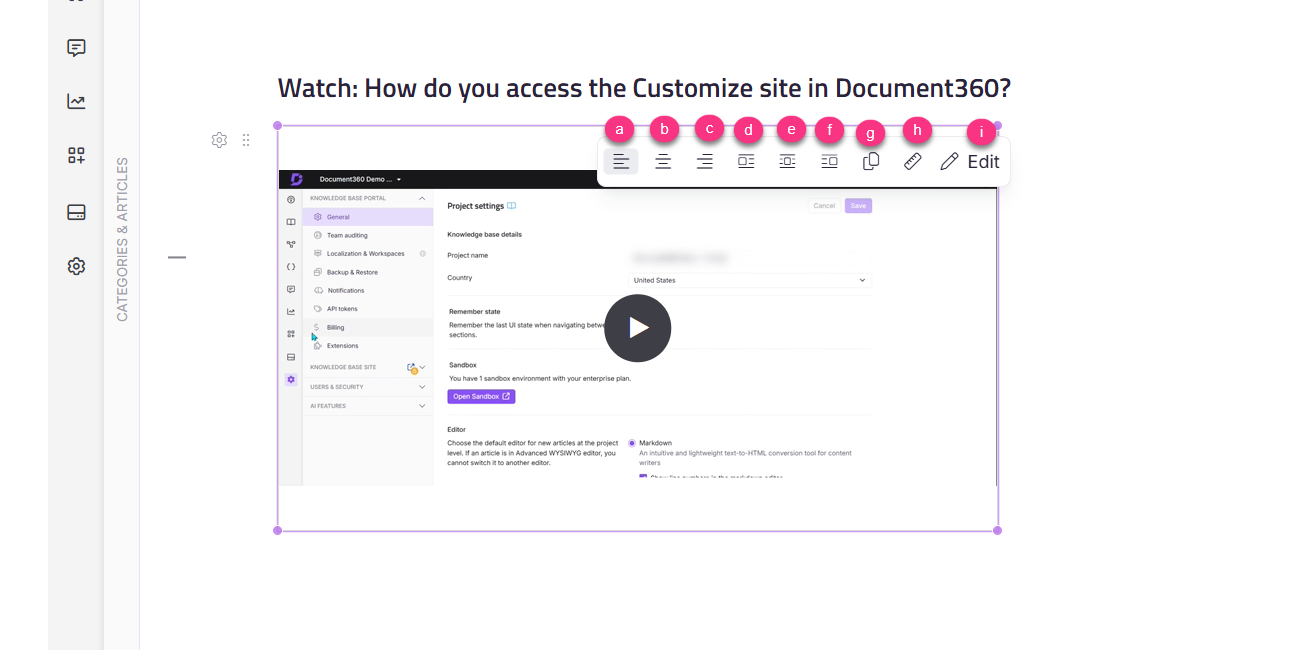Set inline center layout for video

(x=788, y=162)
